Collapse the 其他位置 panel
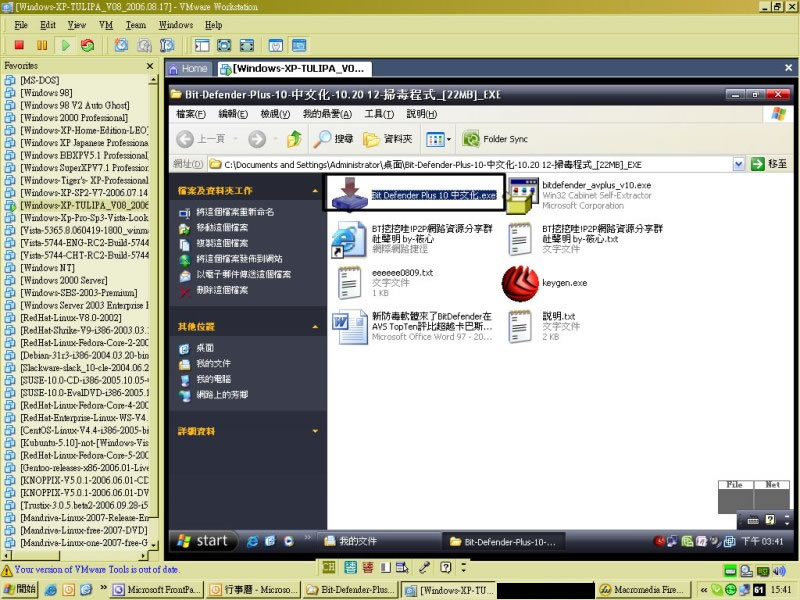Viewport: 800px width, 600px height. [315, 327]
